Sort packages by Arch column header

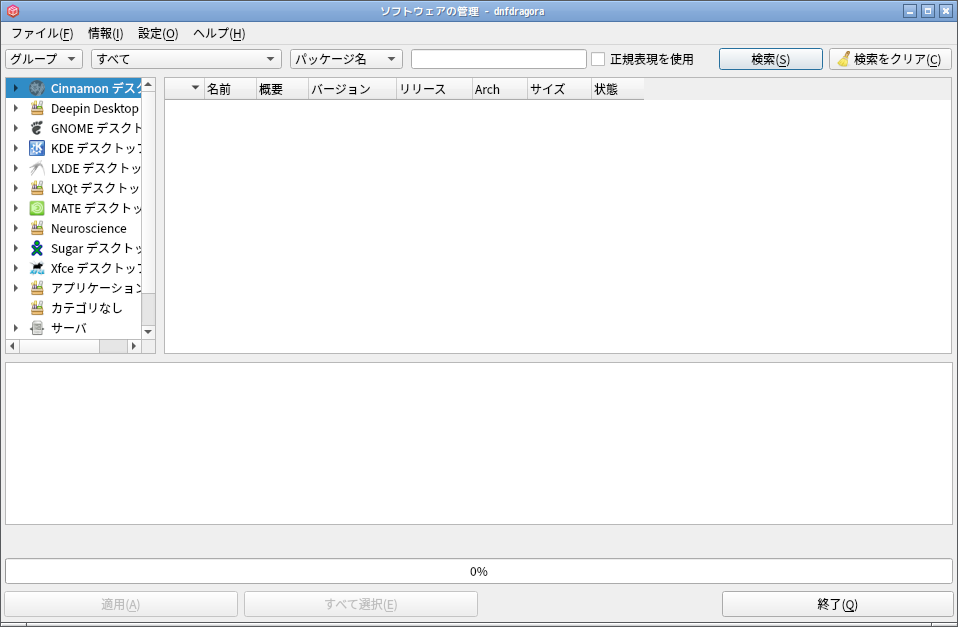pyautogui.click(x=500, y=89)
